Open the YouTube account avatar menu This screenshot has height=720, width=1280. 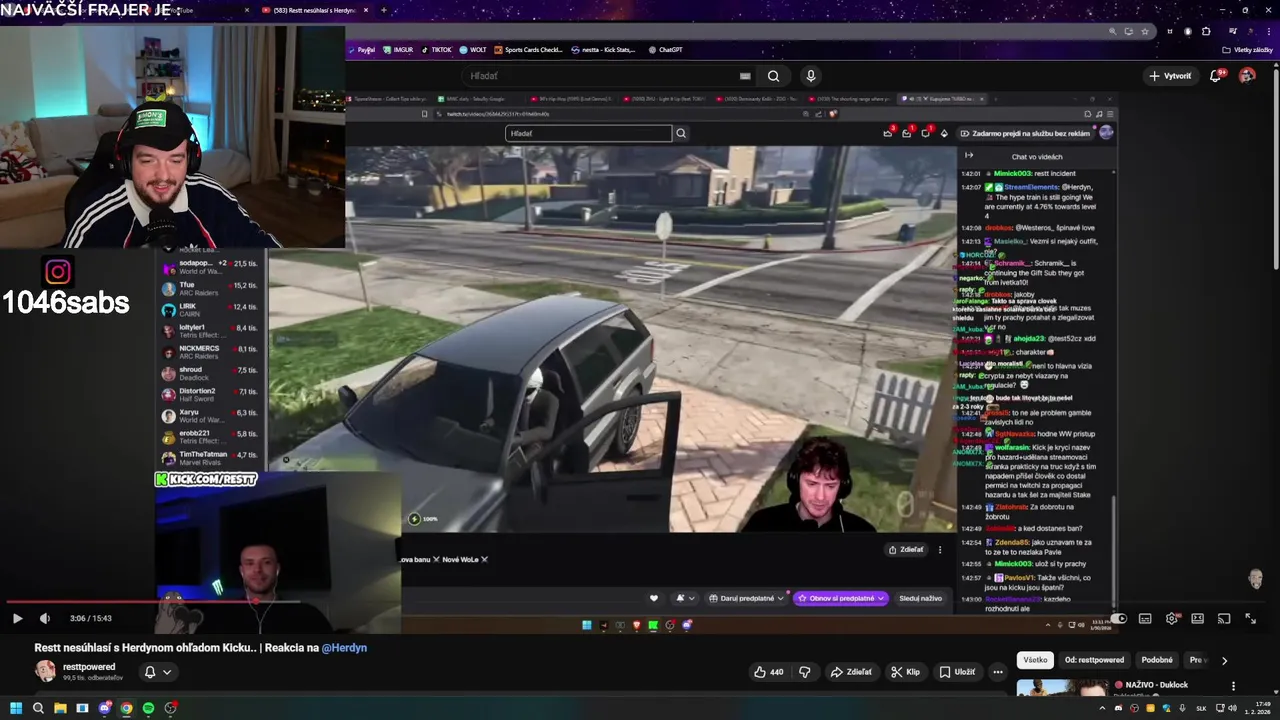coord(1247,76)
